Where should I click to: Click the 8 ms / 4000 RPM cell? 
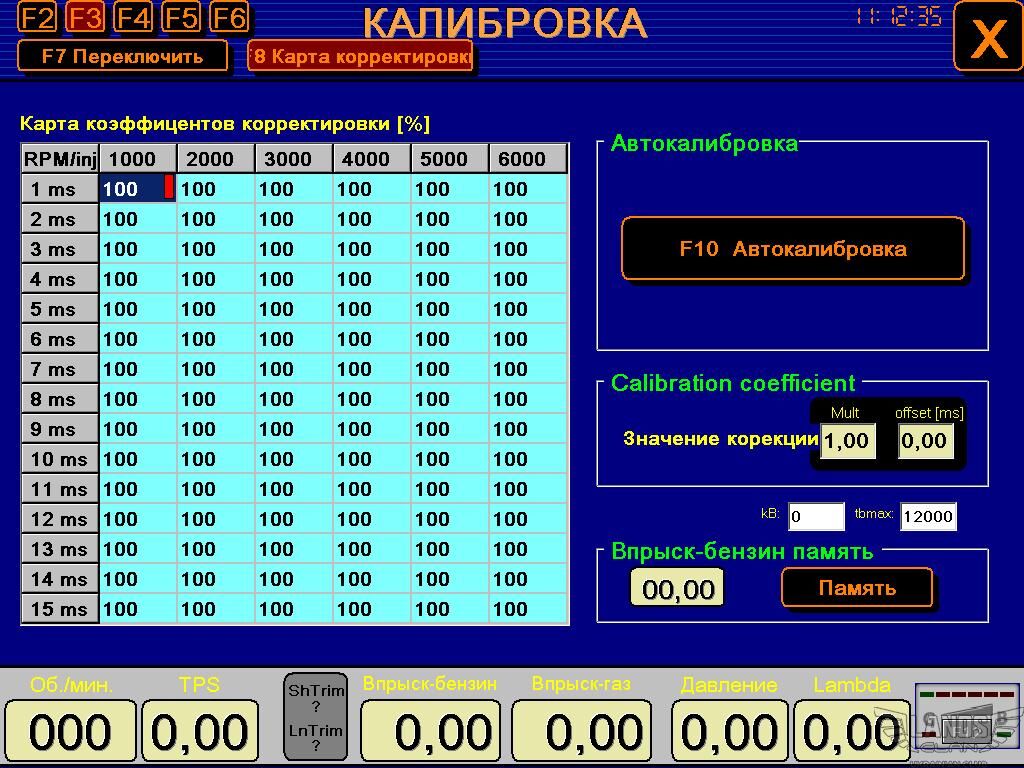click(x=371, y=399)
